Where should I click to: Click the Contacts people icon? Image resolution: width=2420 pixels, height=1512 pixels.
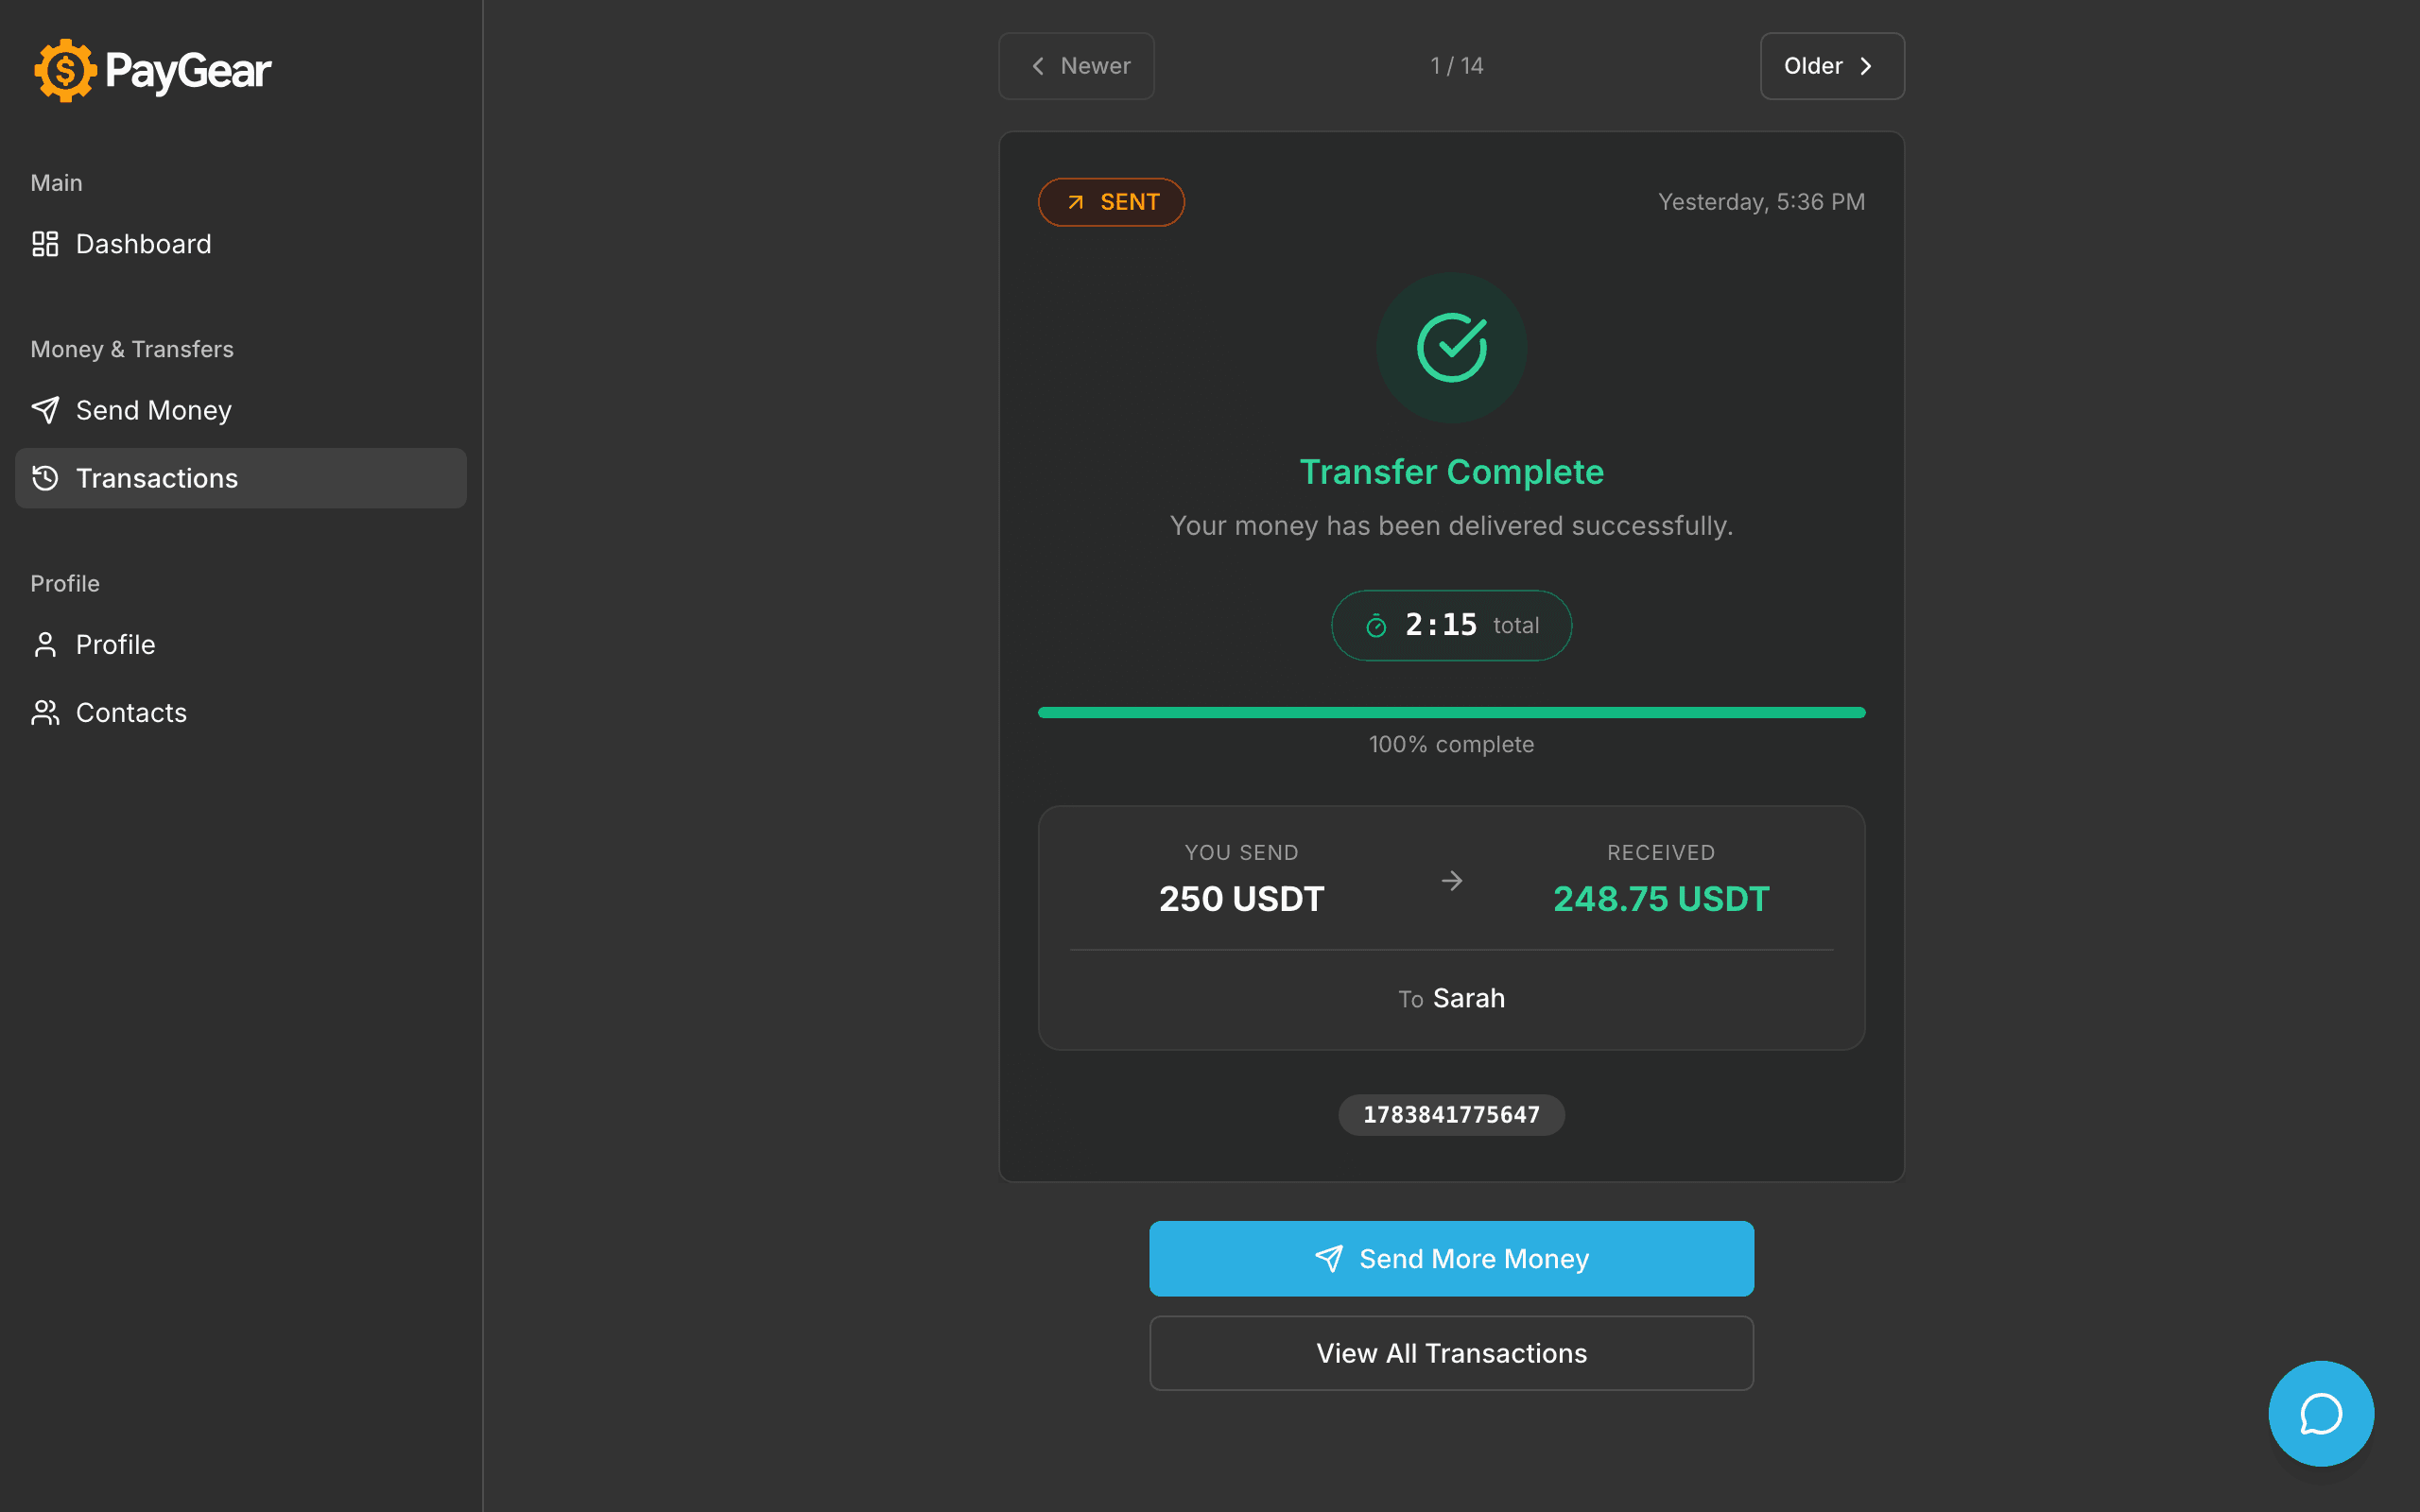coord(45,713)
